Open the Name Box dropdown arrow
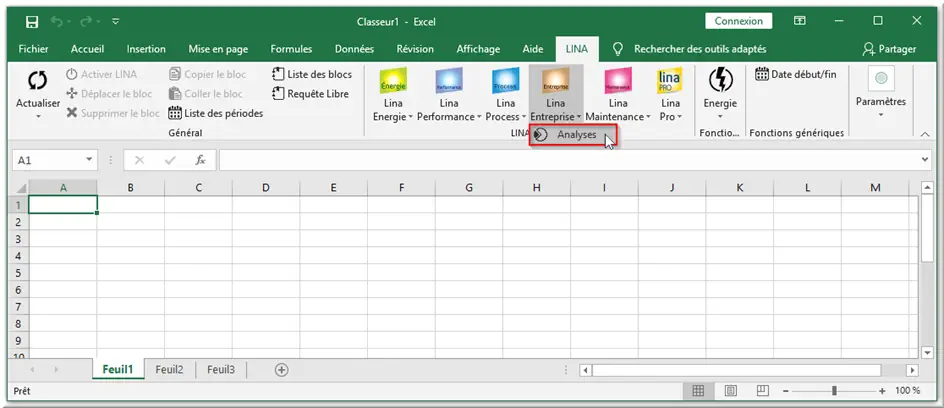The image size is (944, 408). coord(89,160)
